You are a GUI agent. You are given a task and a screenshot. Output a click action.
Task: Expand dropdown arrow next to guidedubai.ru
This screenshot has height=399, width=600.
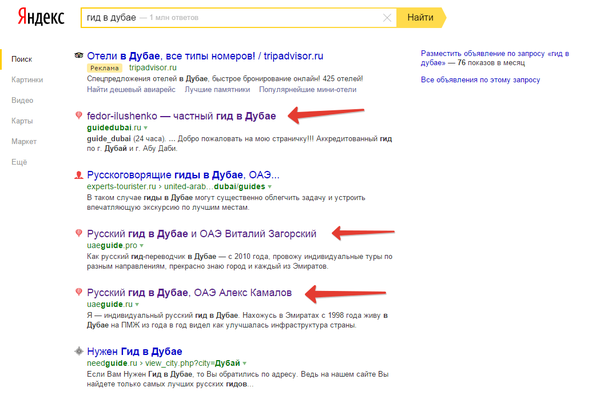tap(145, 128)
